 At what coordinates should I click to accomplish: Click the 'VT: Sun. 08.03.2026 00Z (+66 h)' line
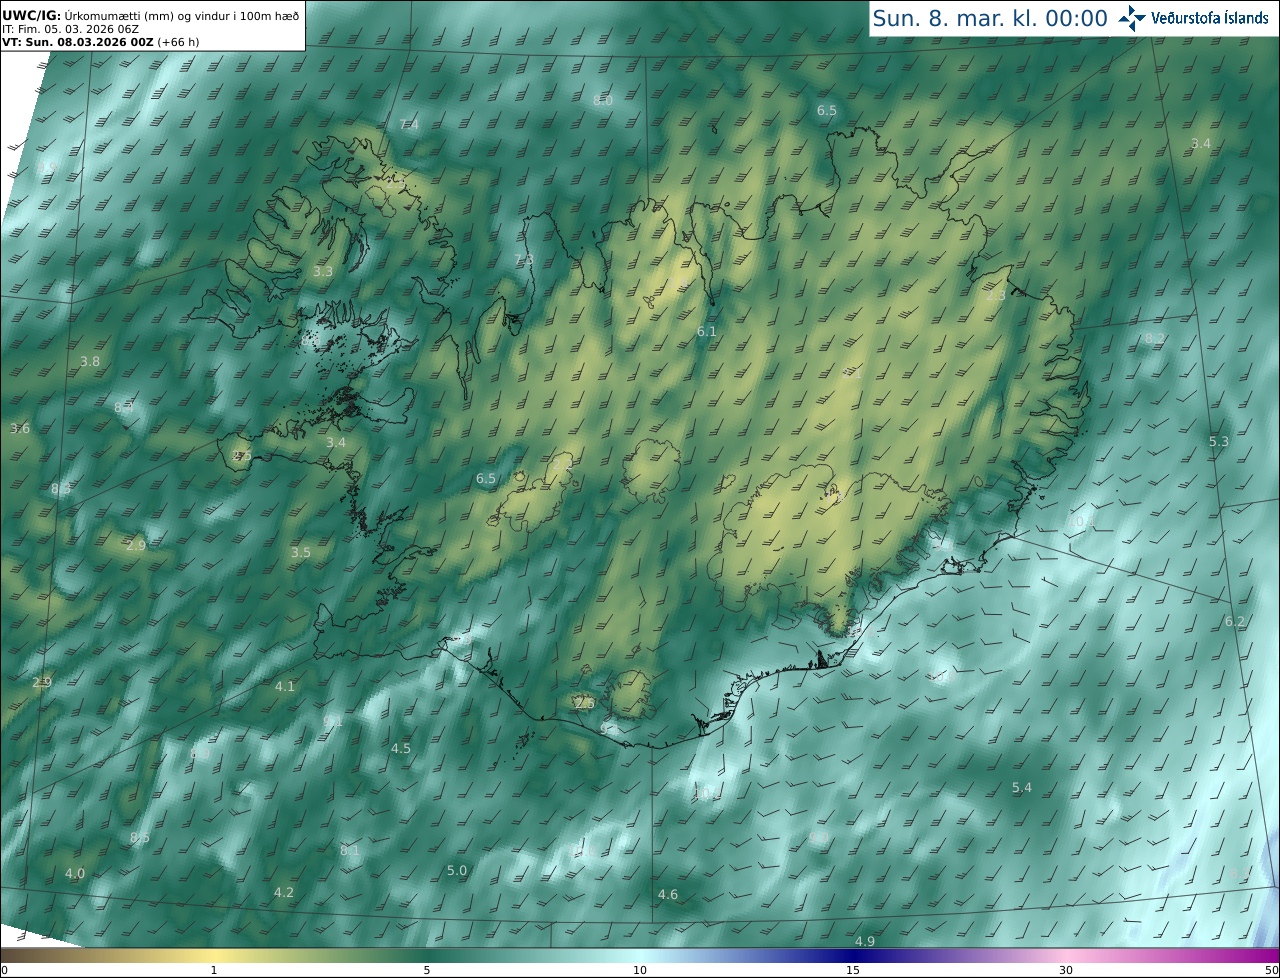pos(100,43)
